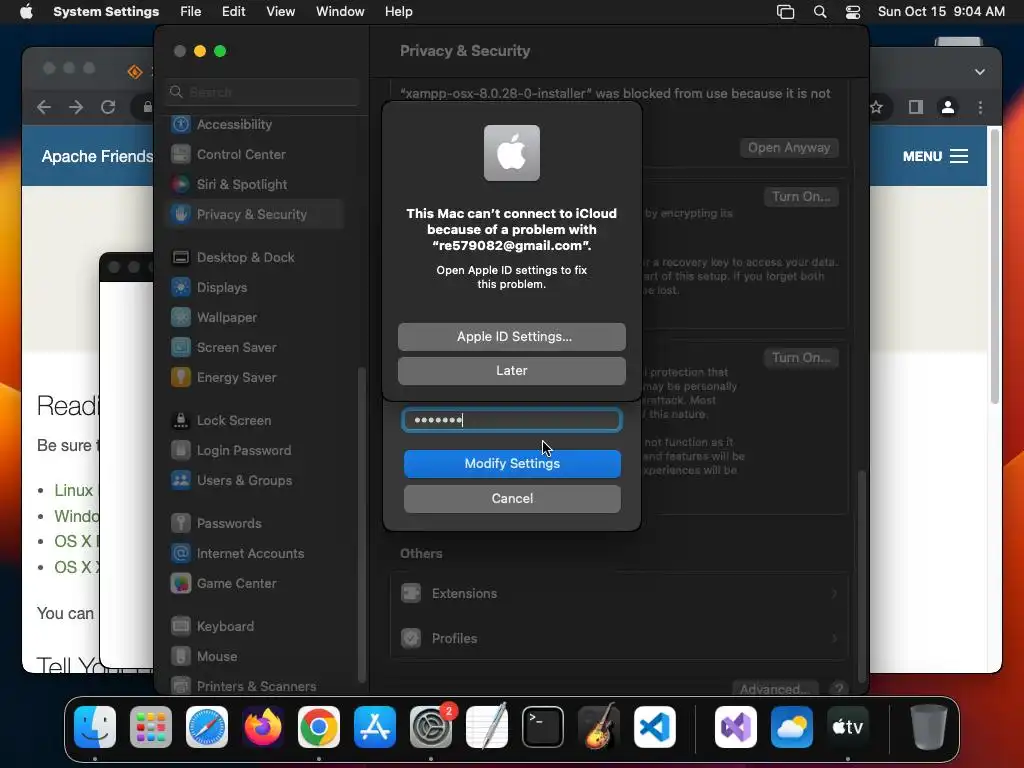This screenshot has height=768, width=1024.
Task: Click the Open Anyway button
Action: (x=789, y=148)
